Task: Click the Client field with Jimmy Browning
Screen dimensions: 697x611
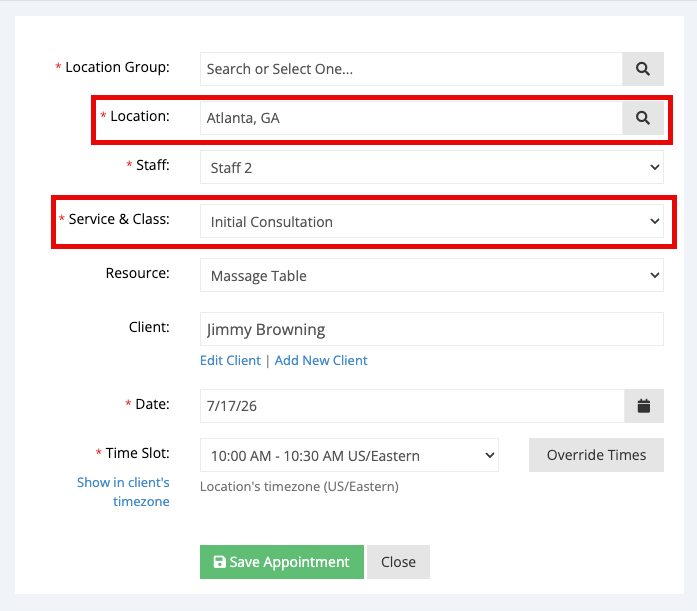Action: click(x=432, y=329)
